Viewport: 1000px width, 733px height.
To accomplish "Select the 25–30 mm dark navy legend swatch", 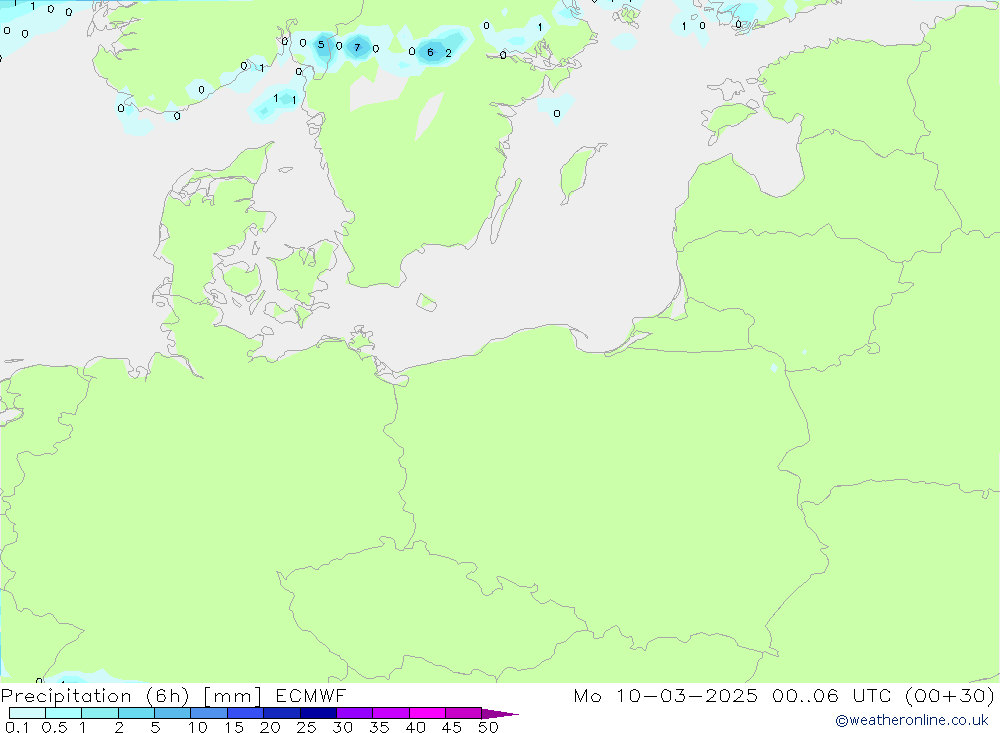I will [318, 713].
